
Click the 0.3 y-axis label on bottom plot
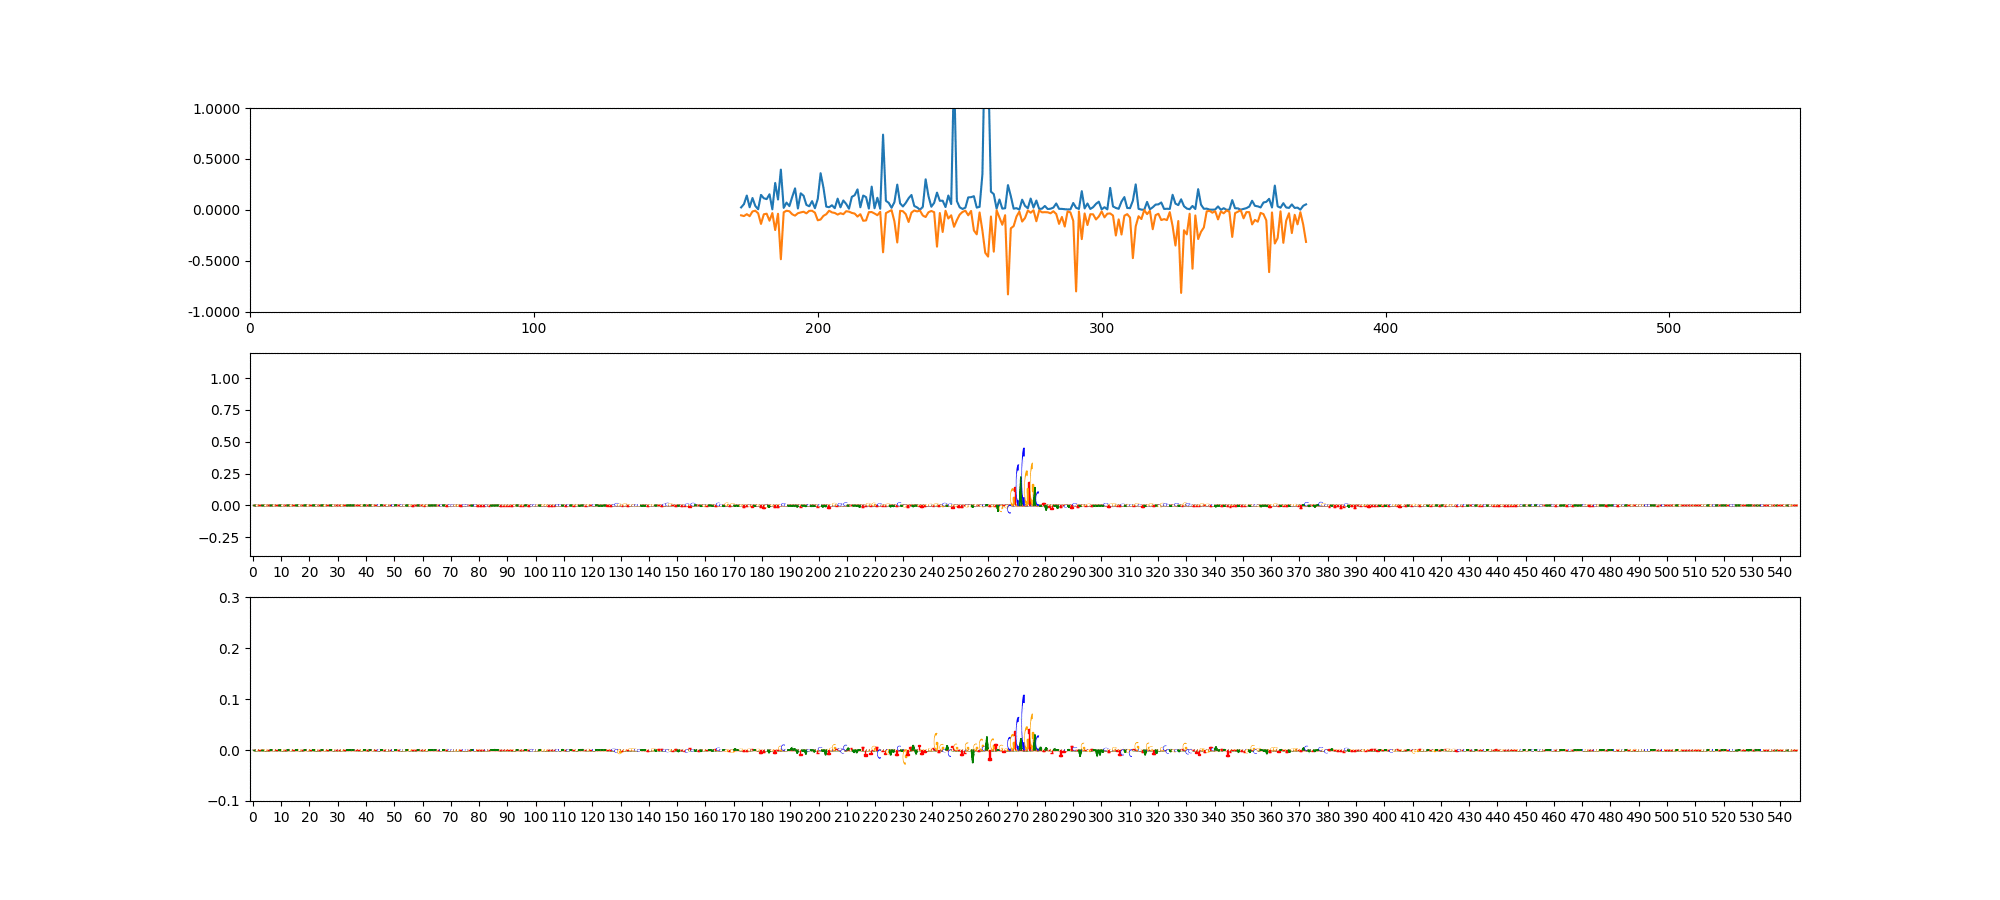tap(229, 598)
